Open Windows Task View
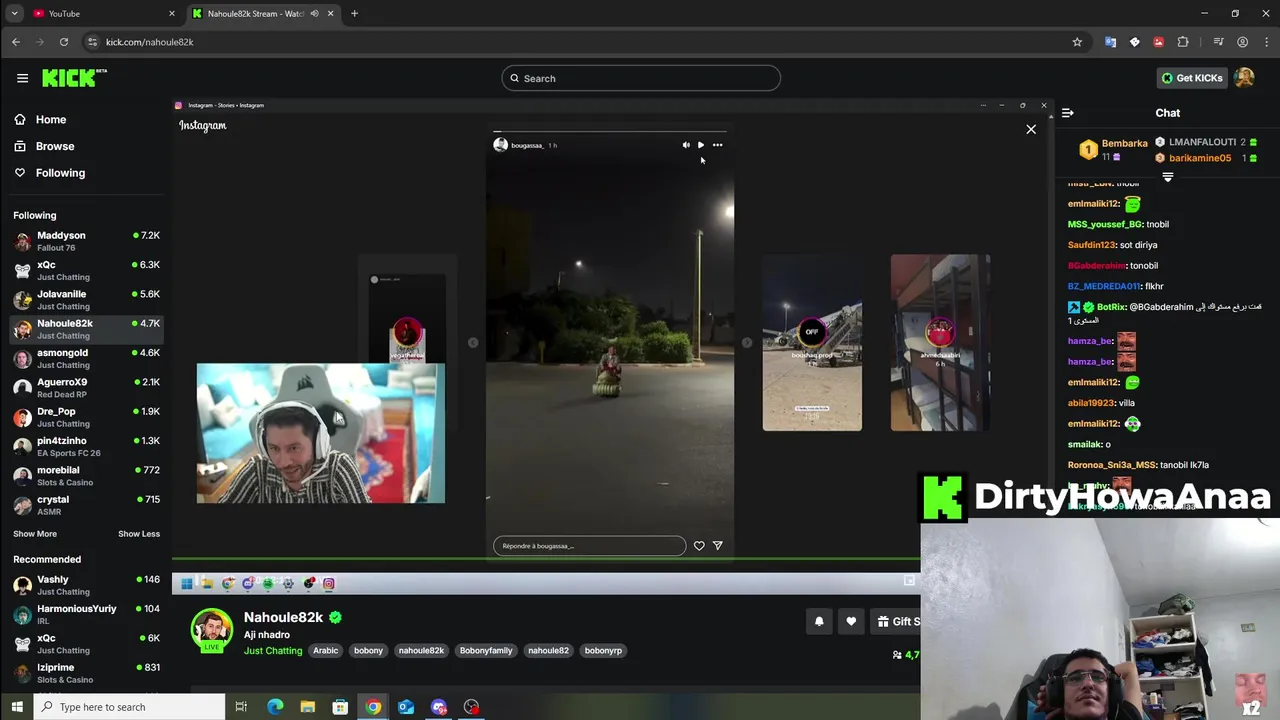Screen dimensions: 1280x720 point(241,707)
